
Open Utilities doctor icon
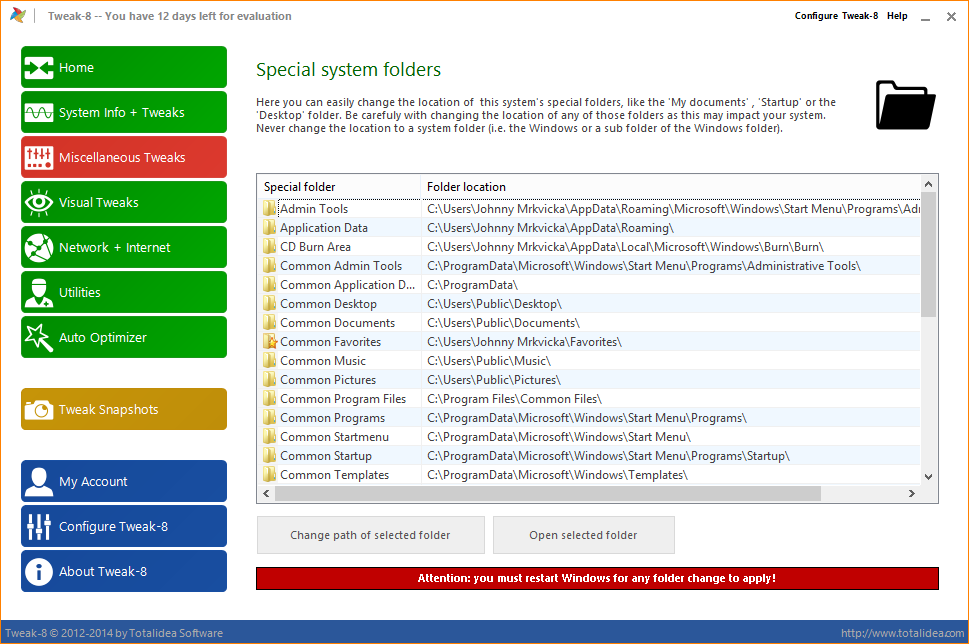click(39, 293)
